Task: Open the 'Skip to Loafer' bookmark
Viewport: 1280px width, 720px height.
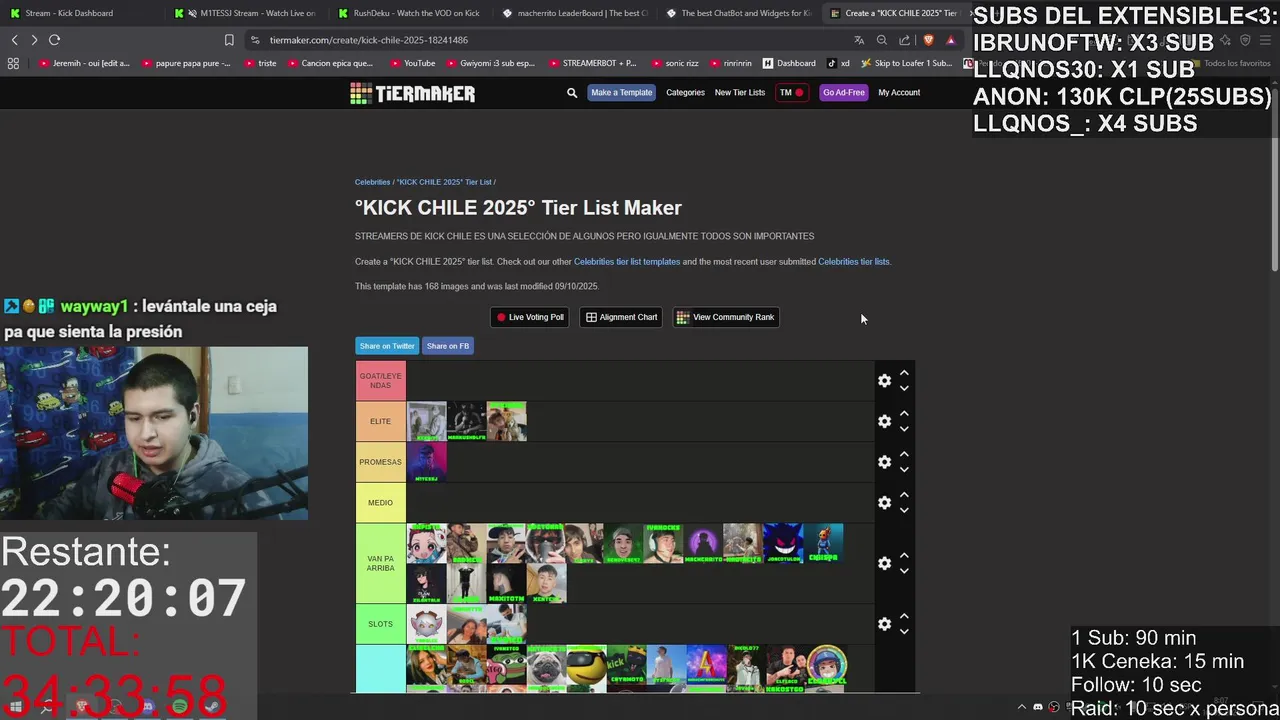Action: [907, 63]
